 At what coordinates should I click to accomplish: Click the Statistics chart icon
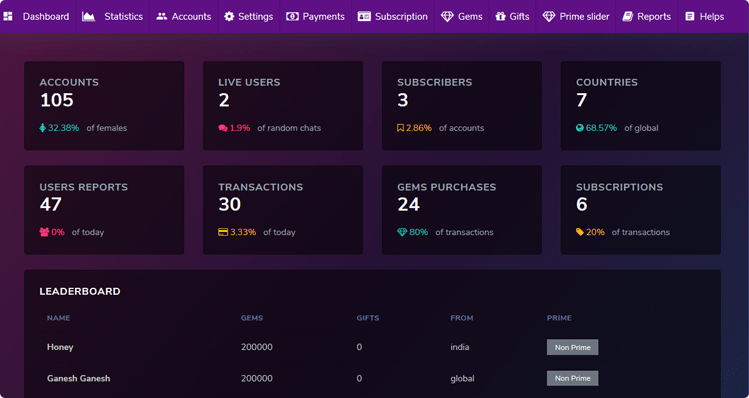click(x=88, y=17)
